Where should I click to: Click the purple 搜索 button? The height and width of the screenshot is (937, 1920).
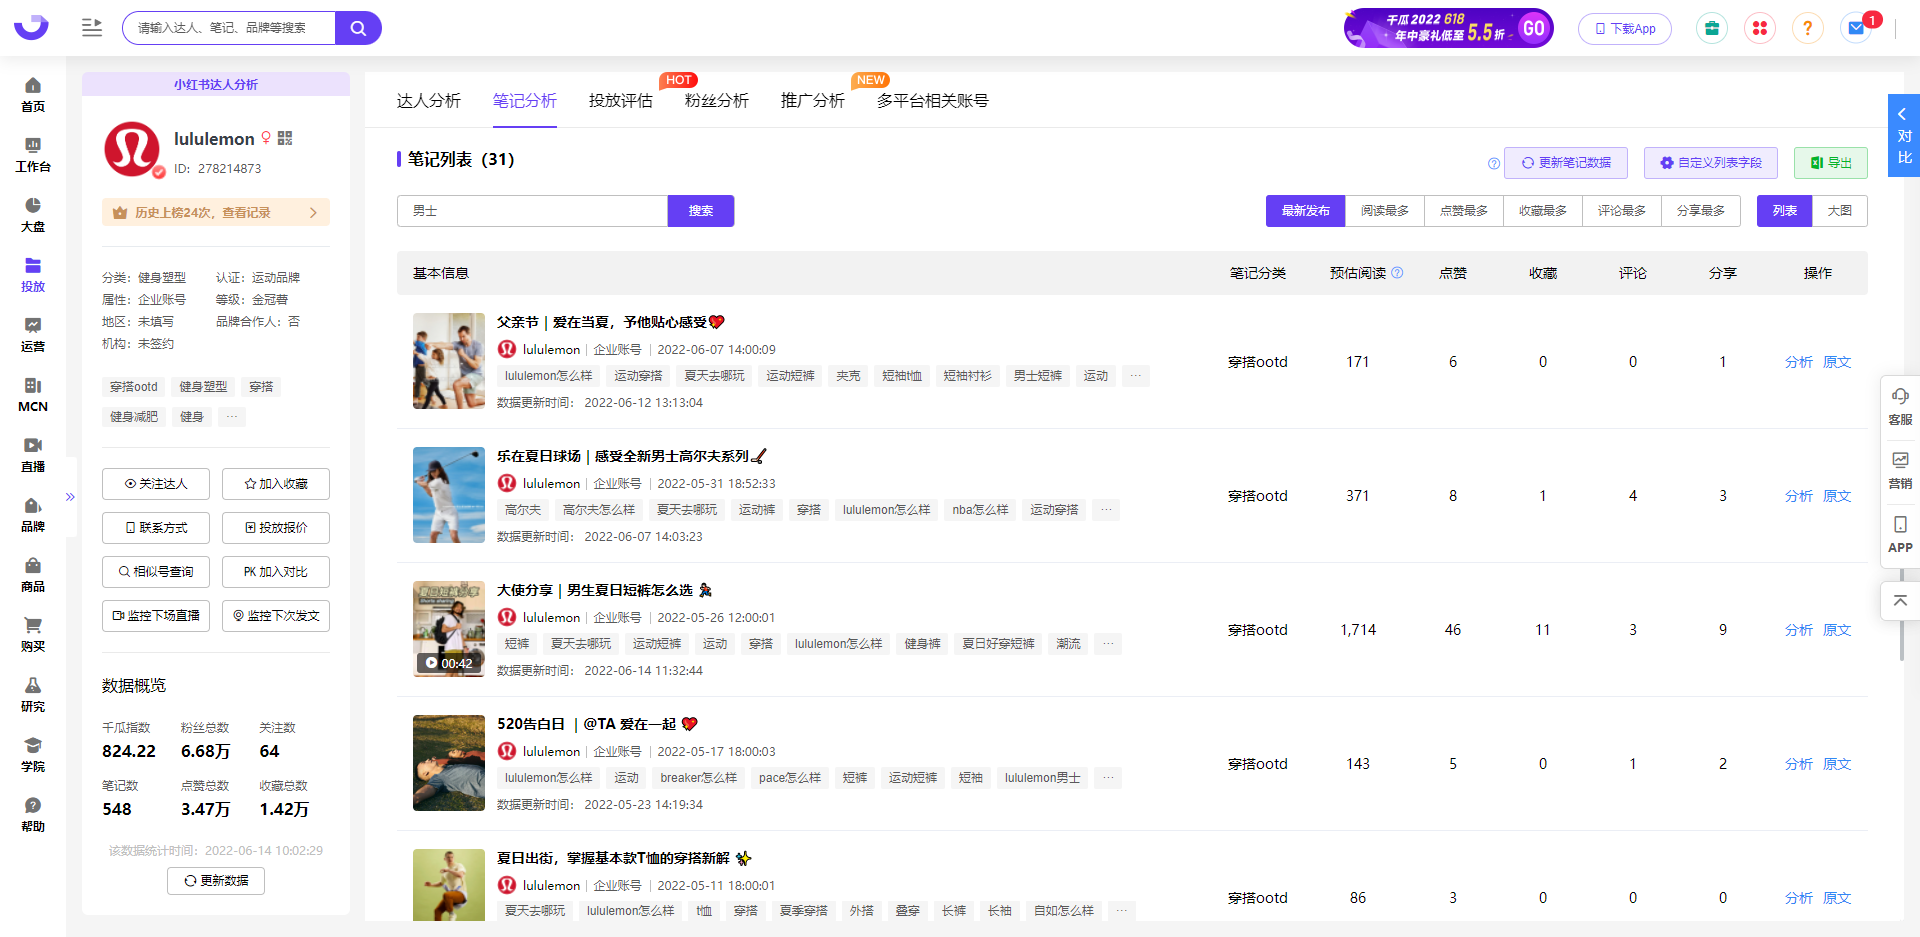[701, 211]
